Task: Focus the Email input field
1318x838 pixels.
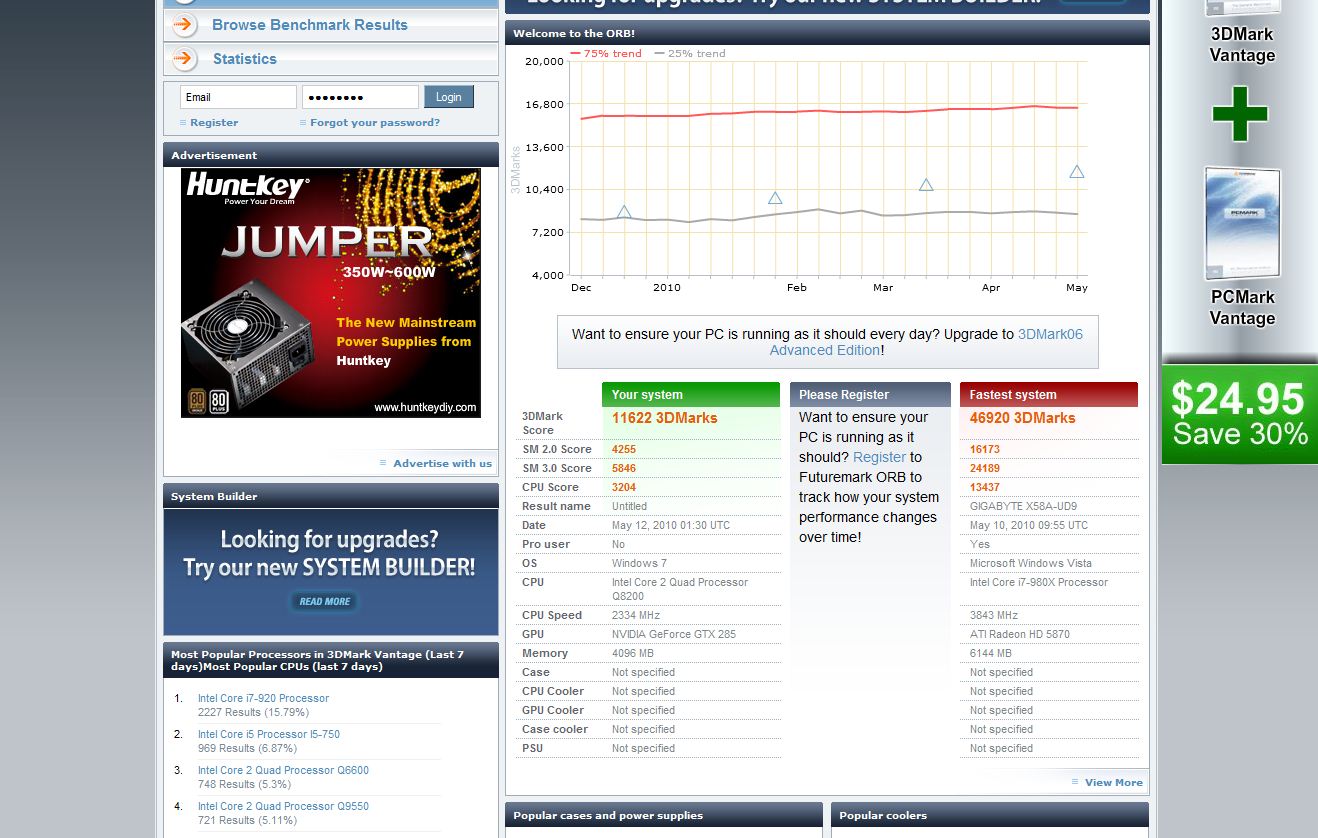Action: 238,97
